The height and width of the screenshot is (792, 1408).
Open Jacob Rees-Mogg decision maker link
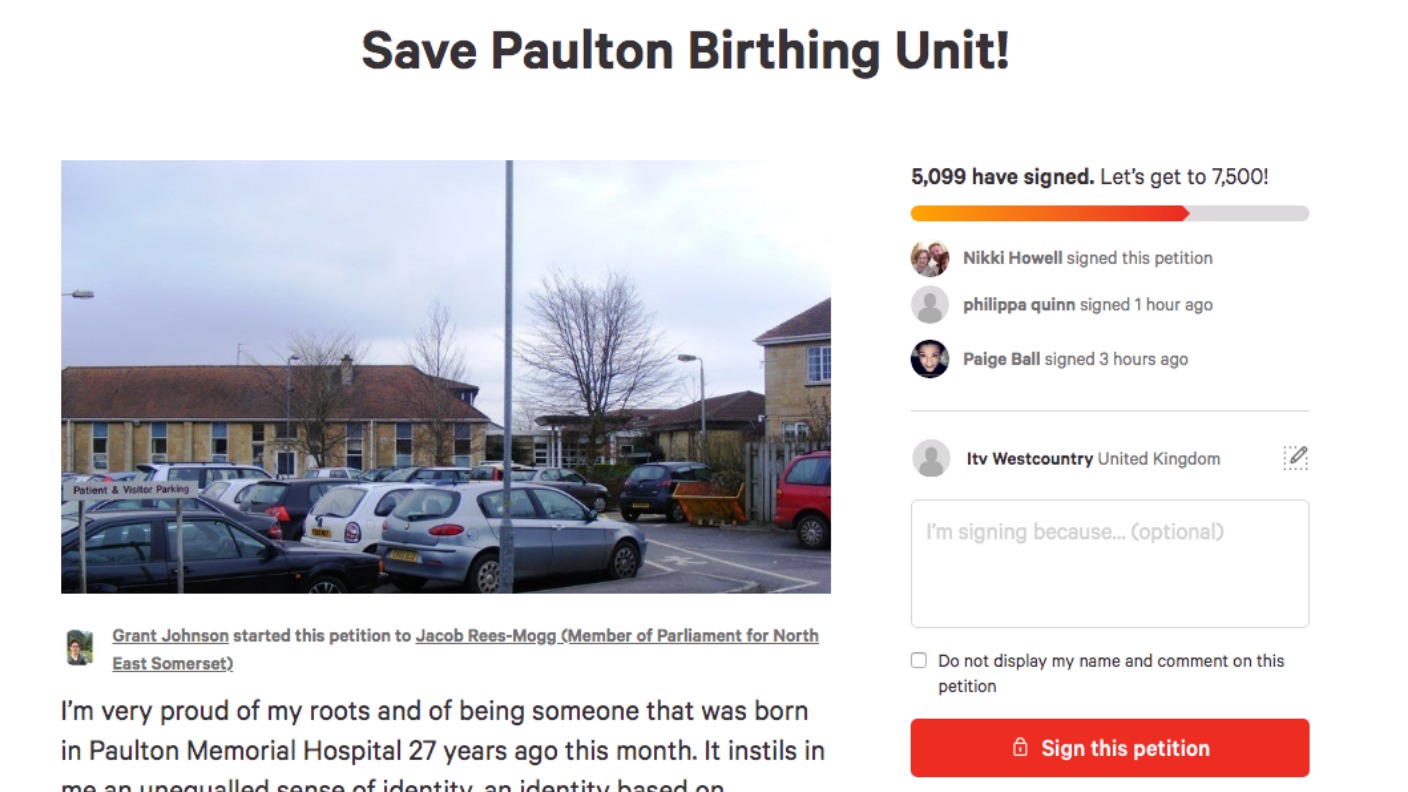[465, 649]
